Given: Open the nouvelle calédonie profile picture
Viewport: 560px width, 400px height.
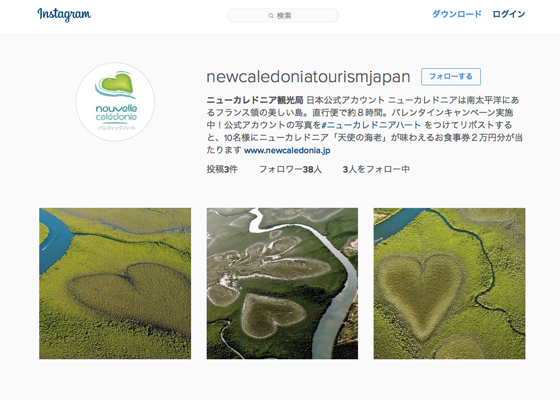Looking at the screenshot, I should [x=115, y=102].
